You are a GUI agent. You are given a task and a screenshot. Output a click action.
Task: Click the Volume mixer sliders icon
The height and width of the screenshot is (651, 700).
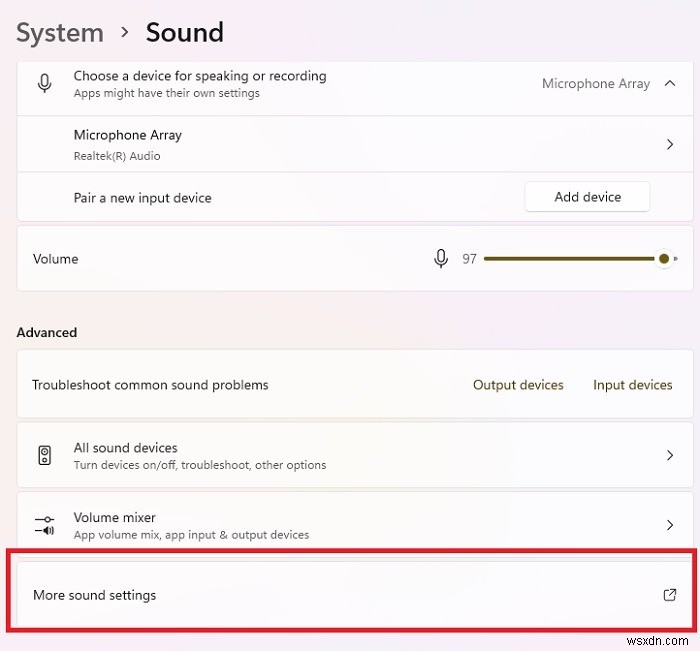[45, 525]
